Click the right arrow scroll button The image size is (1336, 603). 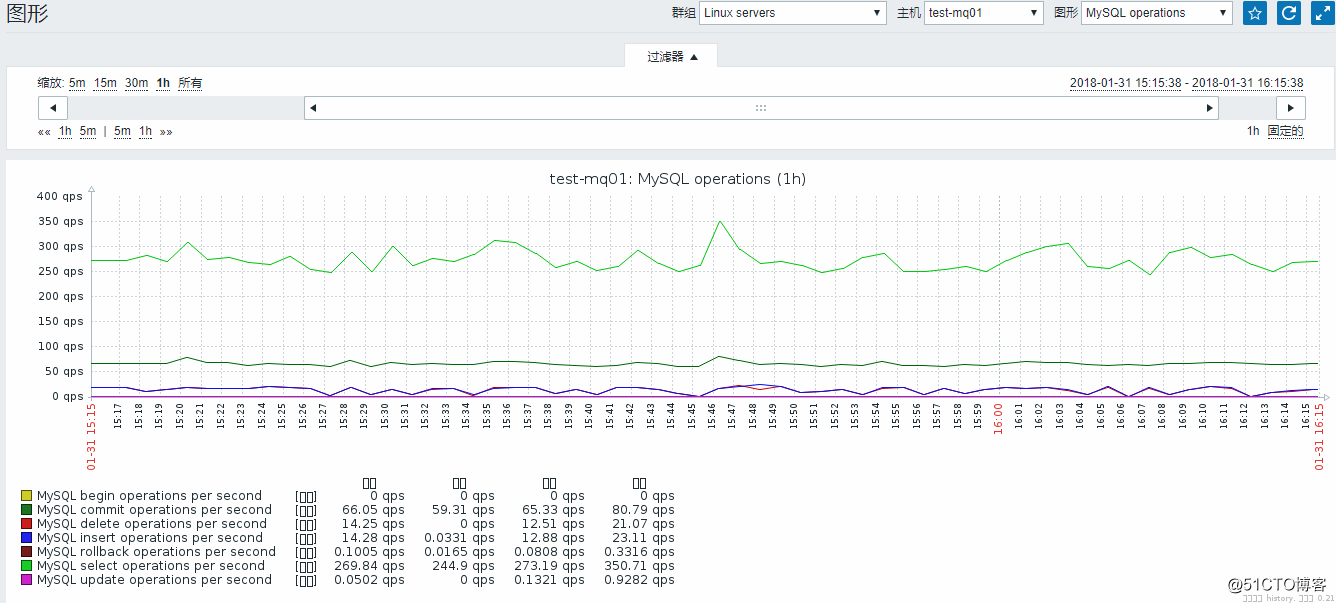pos(1291,108)
